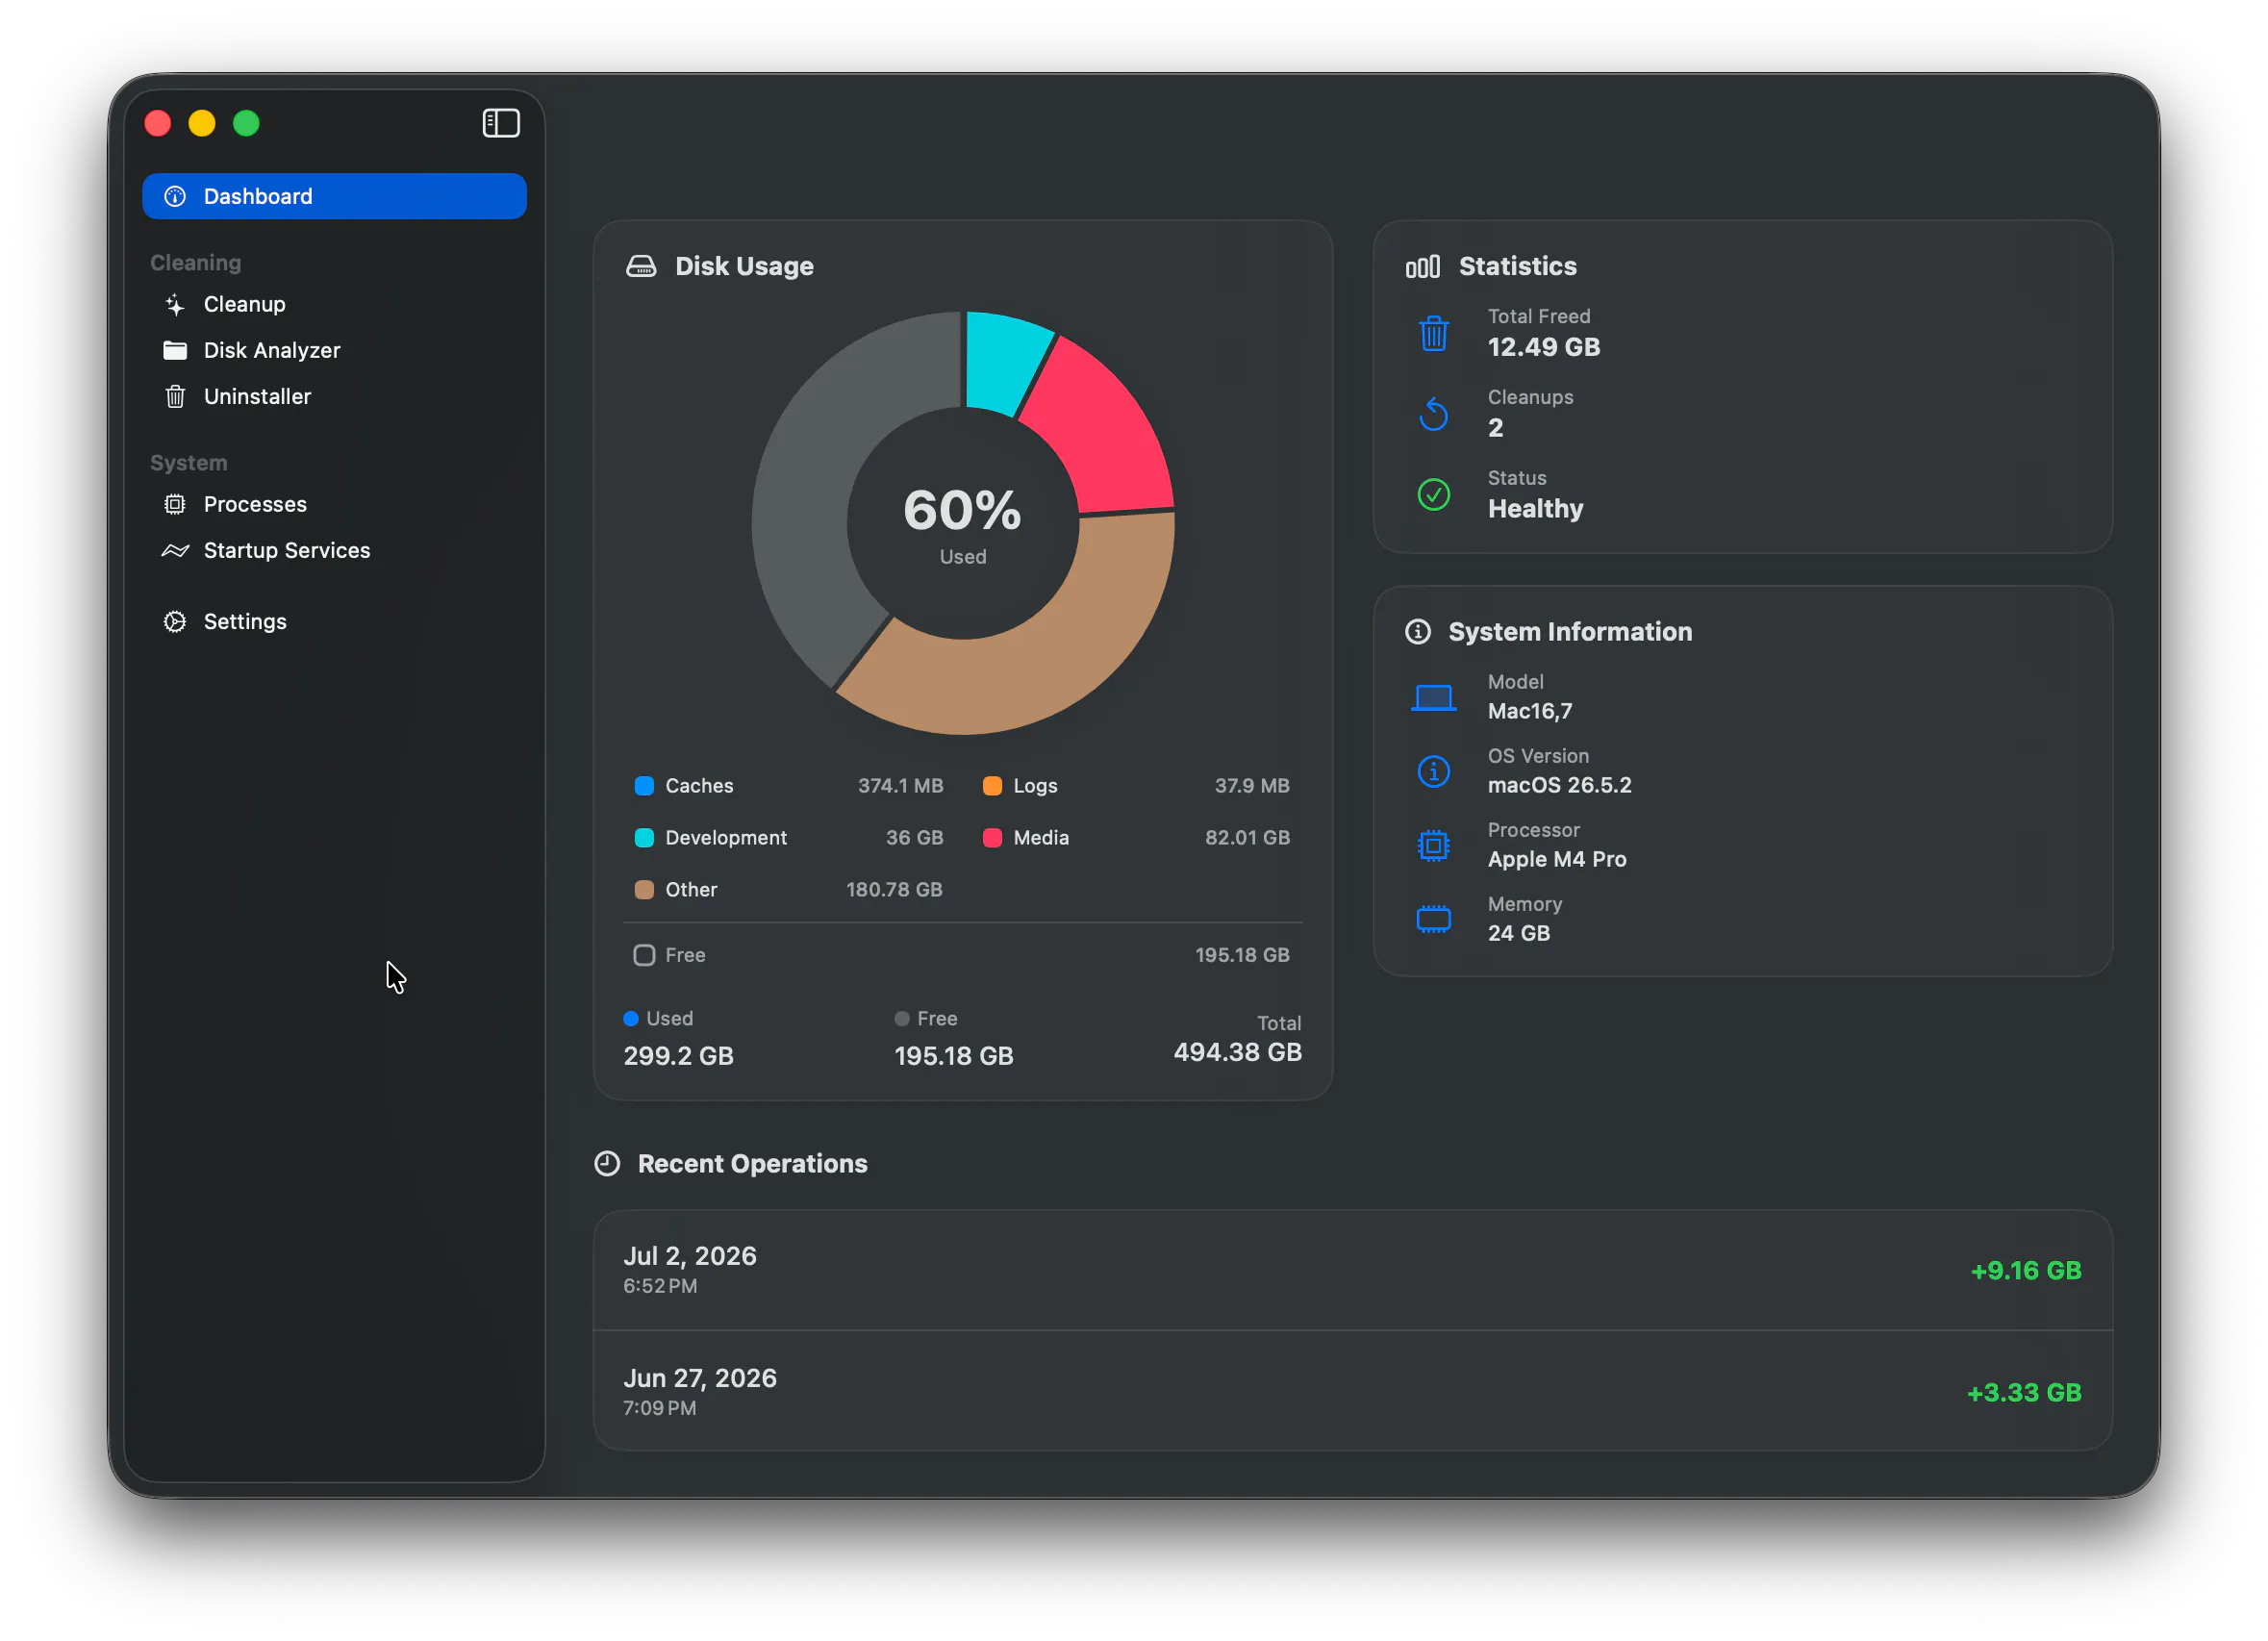
Task: Click the 36 GB Development size value
Action: pos(914,837)
